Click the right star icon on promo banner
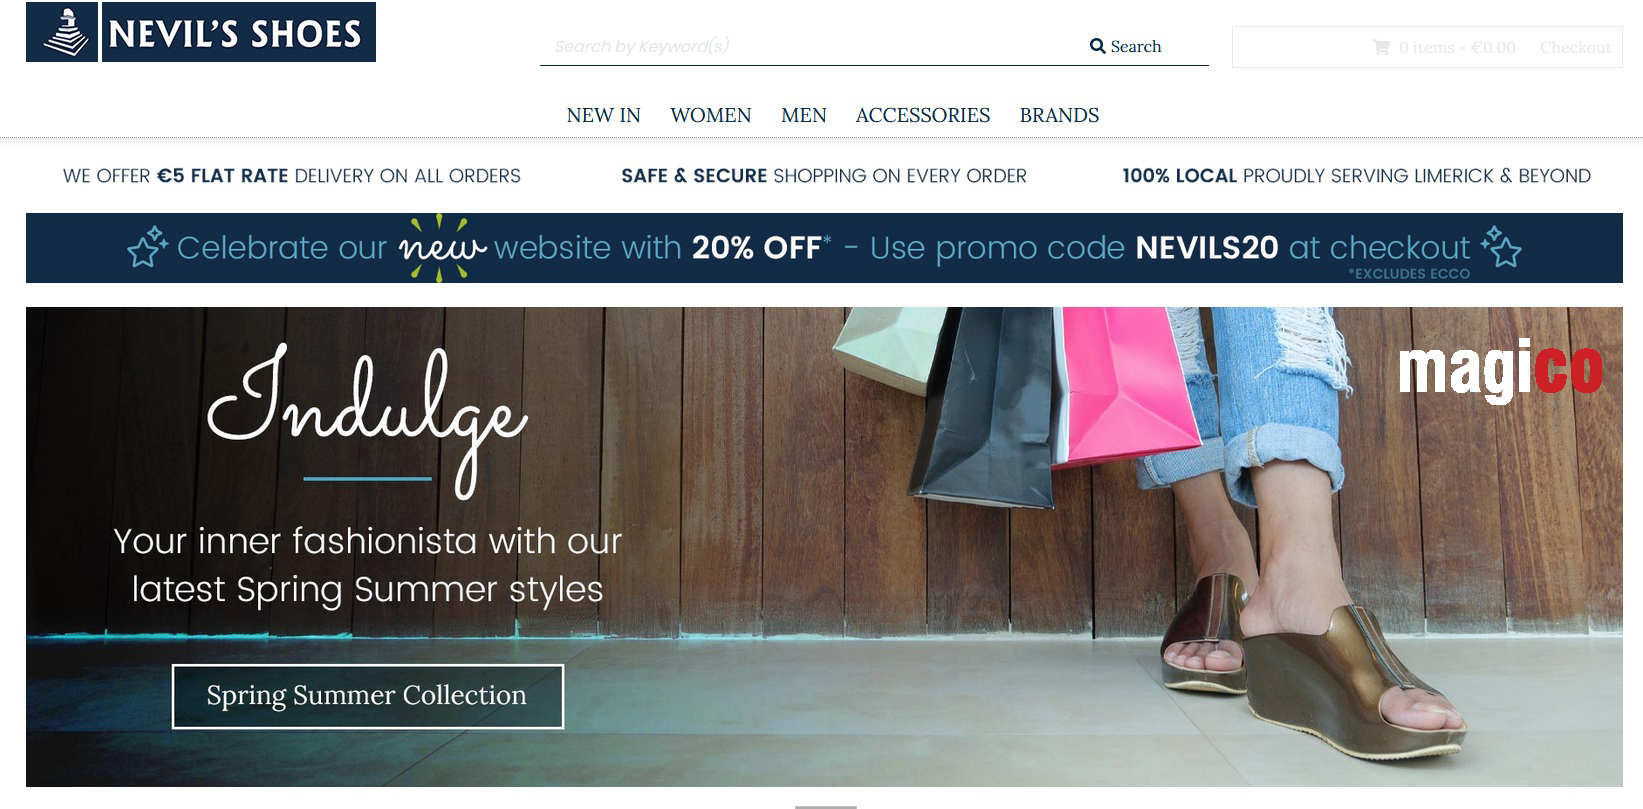Screen dimensions: 1643x809 1501,246
